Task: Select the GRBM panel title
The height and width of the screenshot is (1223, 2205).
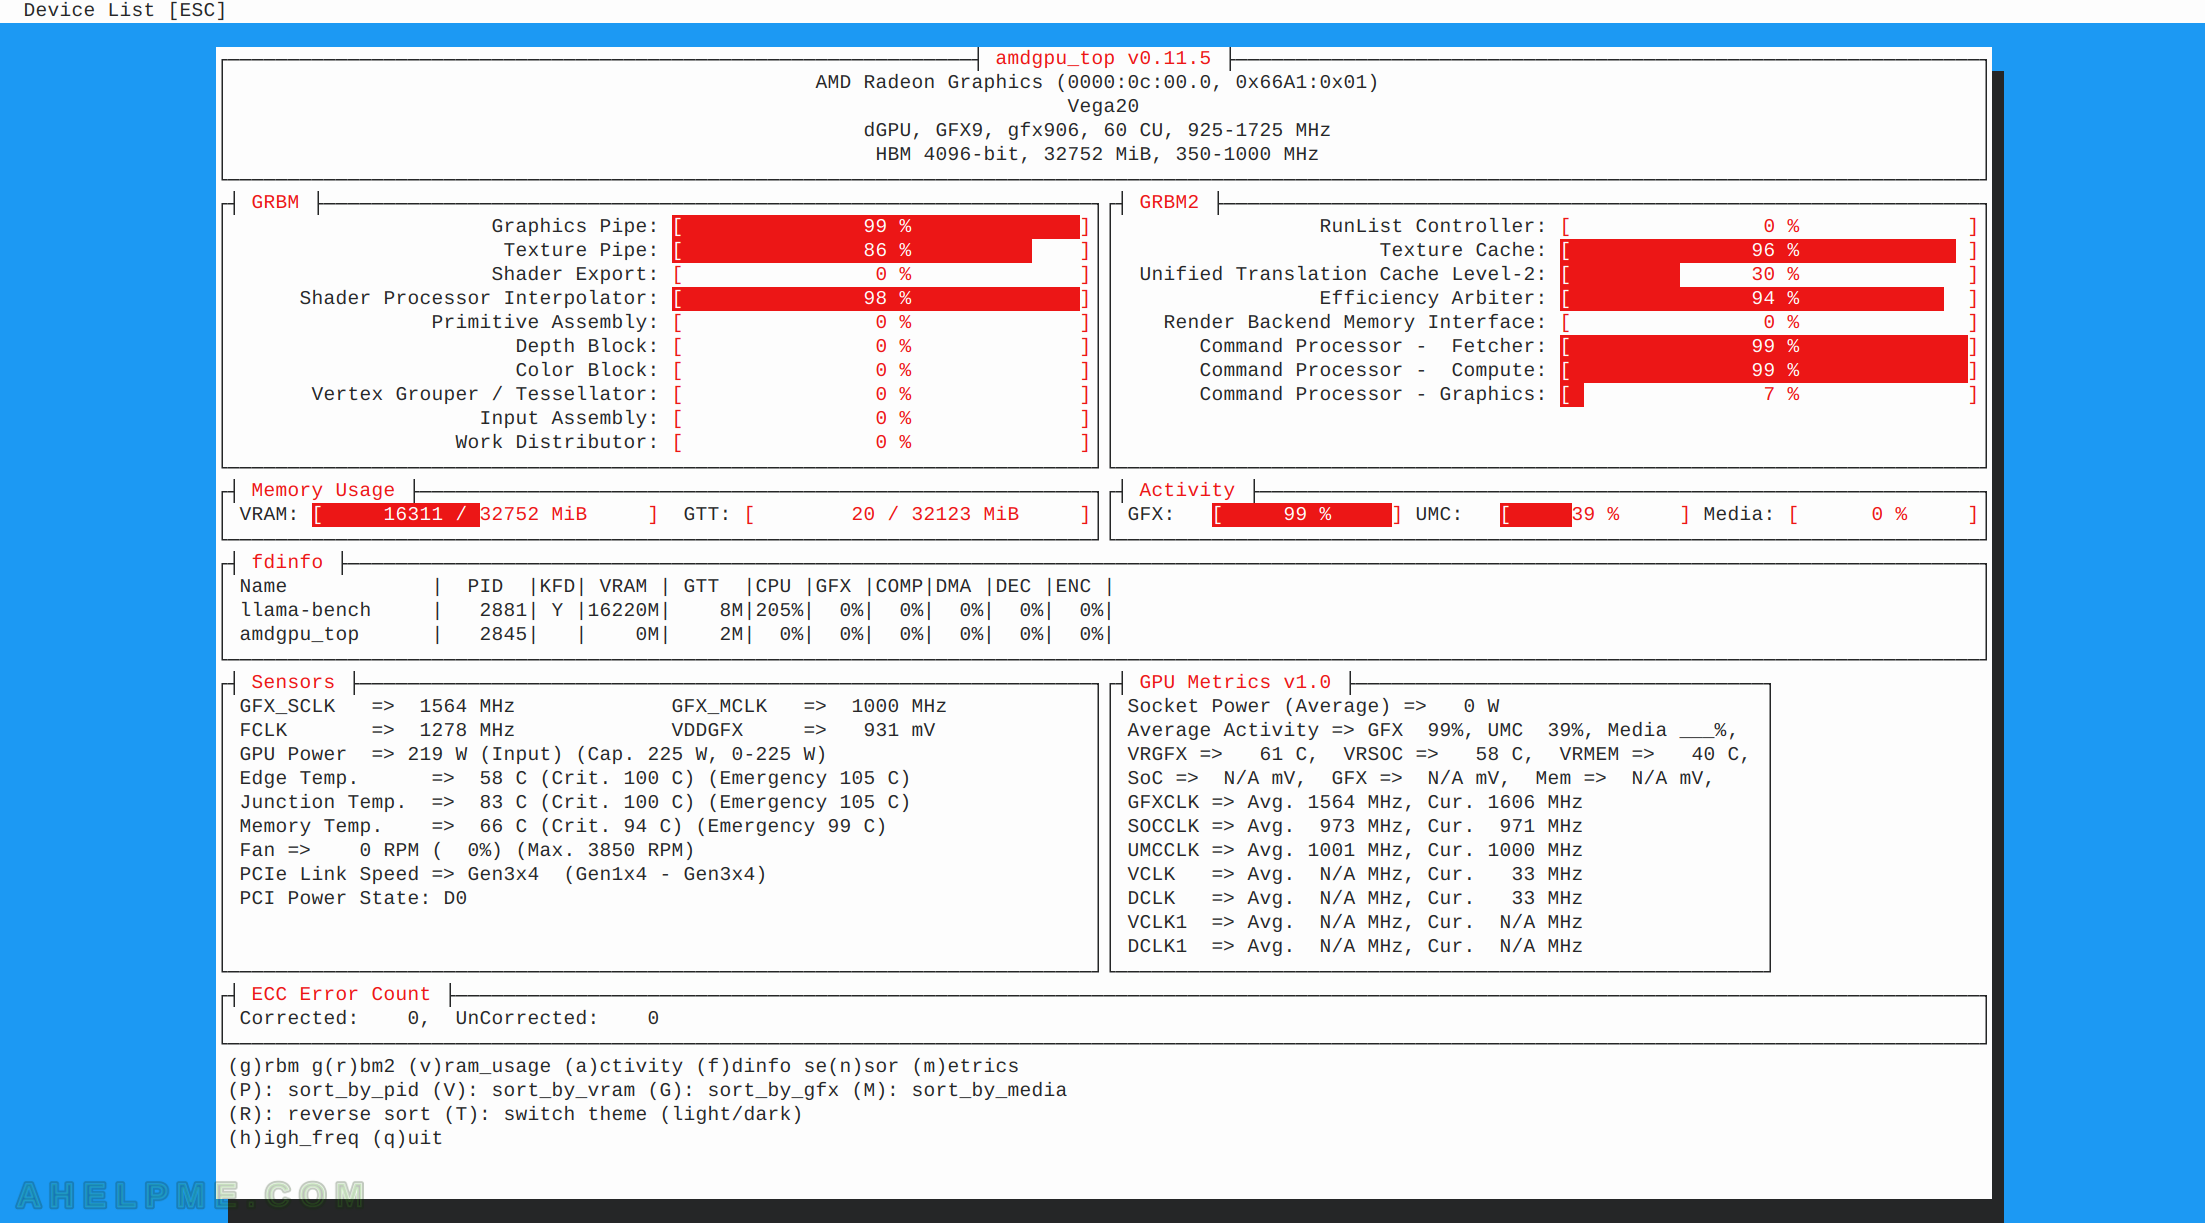Action: (275, 202)
